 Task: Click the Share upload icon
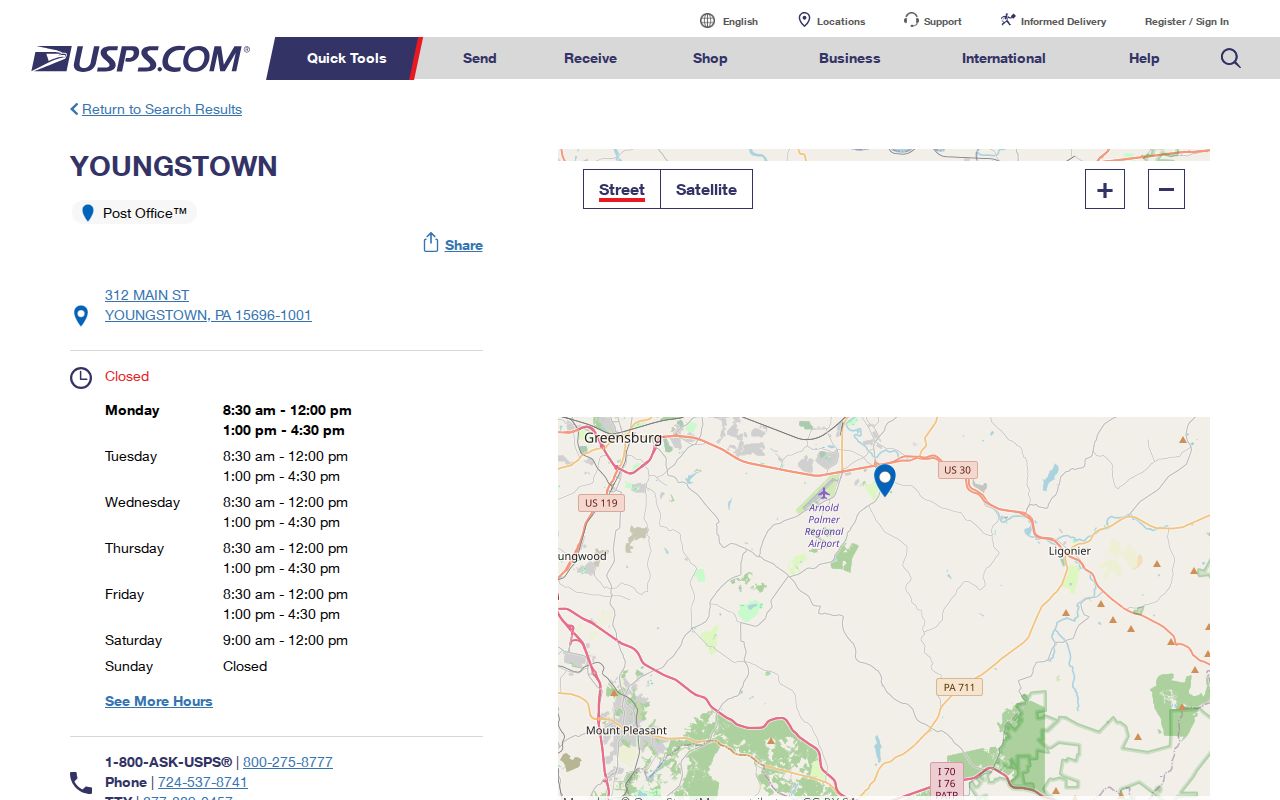pos(431,243)
